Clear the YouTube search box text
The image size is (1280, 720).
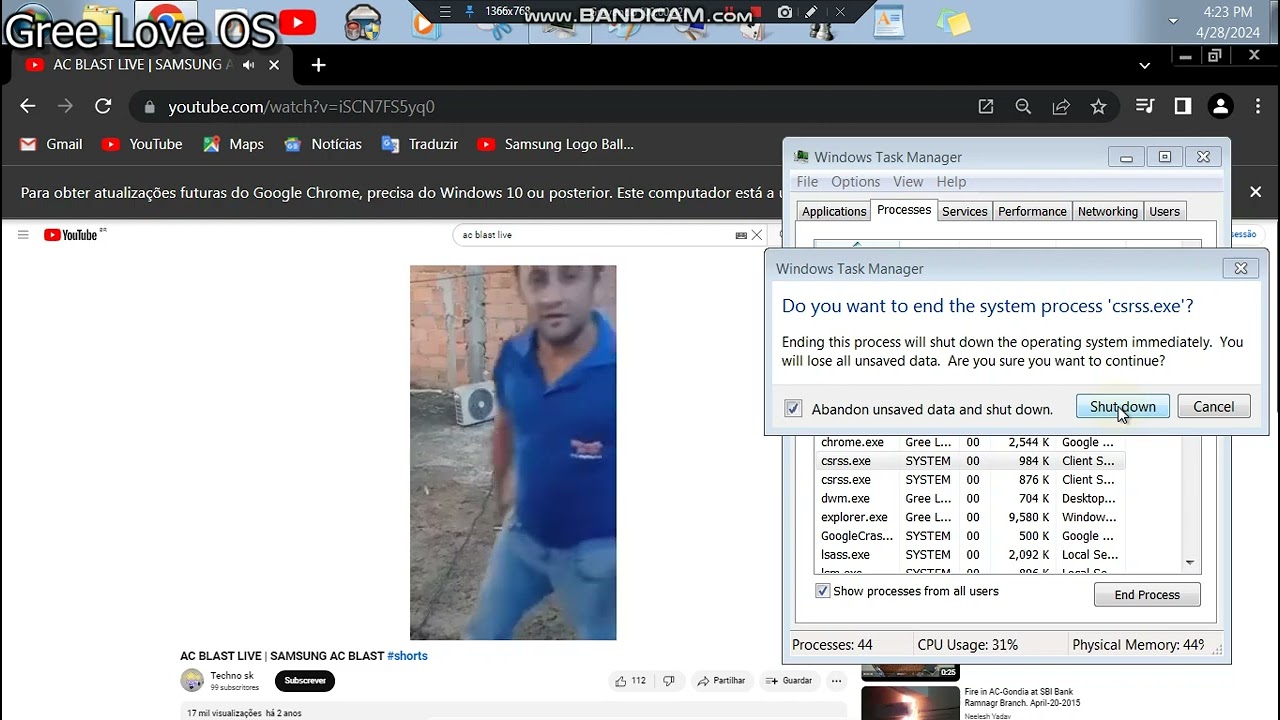coord(757,235)
